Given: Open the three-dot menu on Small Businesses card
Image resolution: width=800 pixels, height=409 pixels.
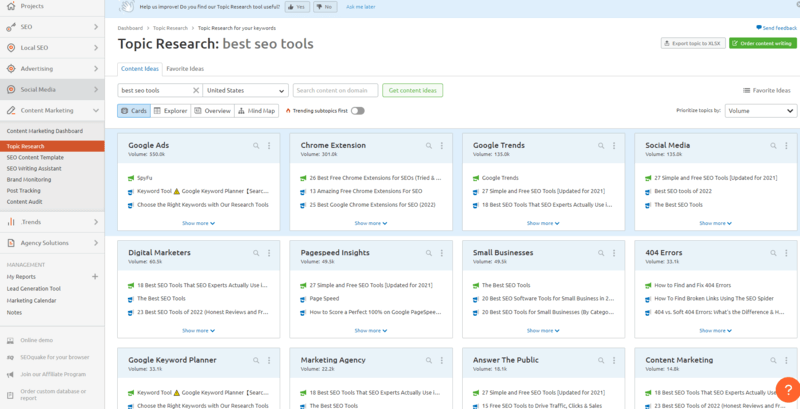Looking at the screenshot, I should [x=614, y=253].
